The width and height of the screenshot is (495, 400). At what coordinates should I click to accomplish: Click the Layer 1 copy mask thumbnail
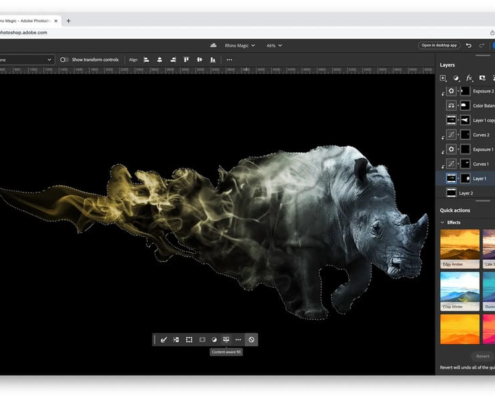point(465,120)
